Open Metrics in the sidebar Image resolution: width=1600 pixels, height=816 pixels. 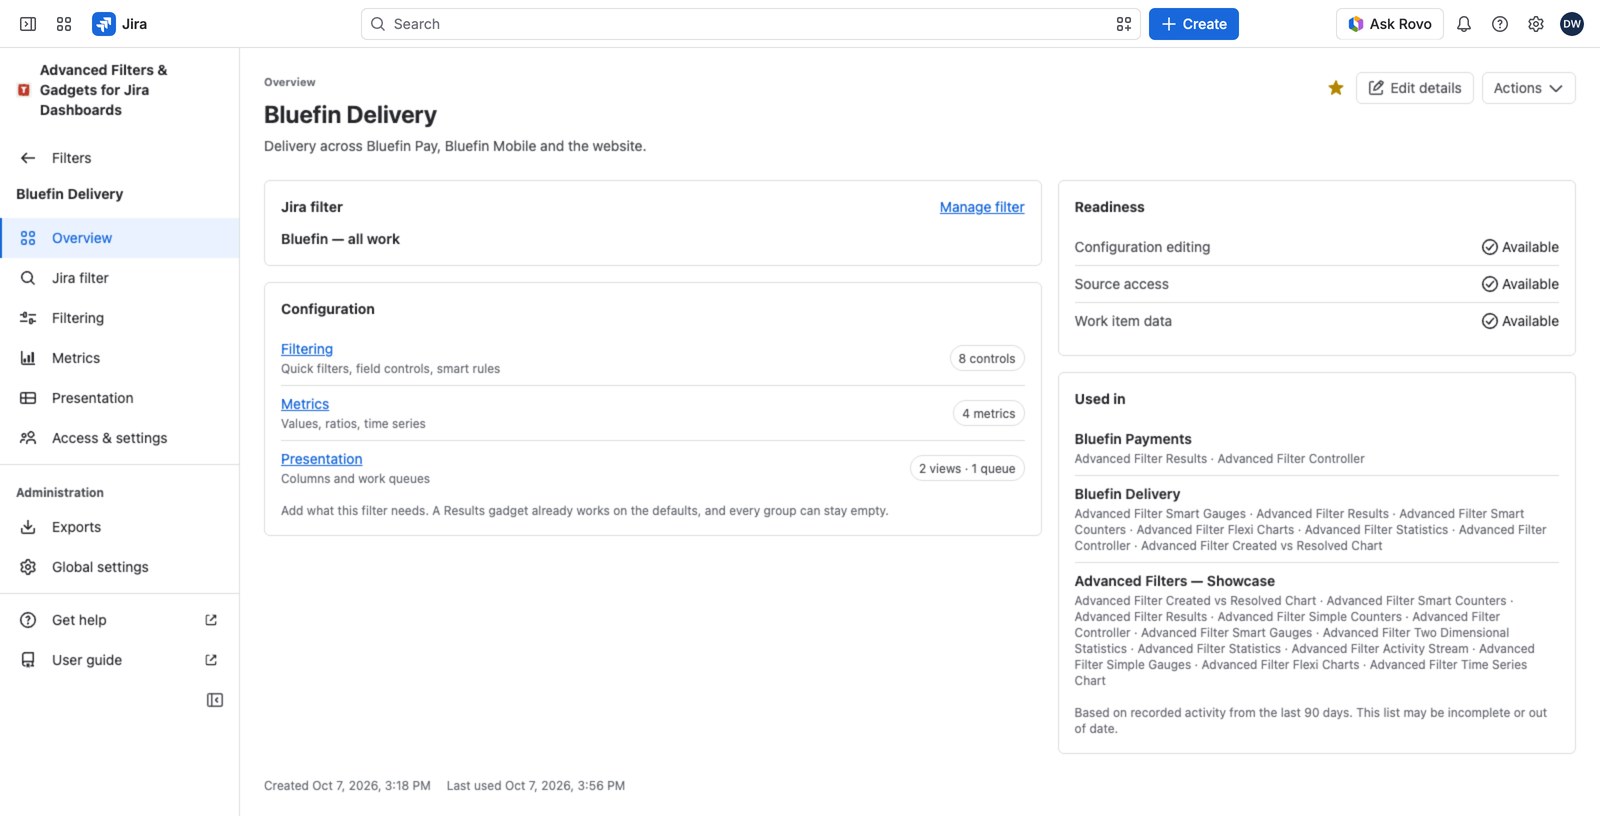point(120,358)
